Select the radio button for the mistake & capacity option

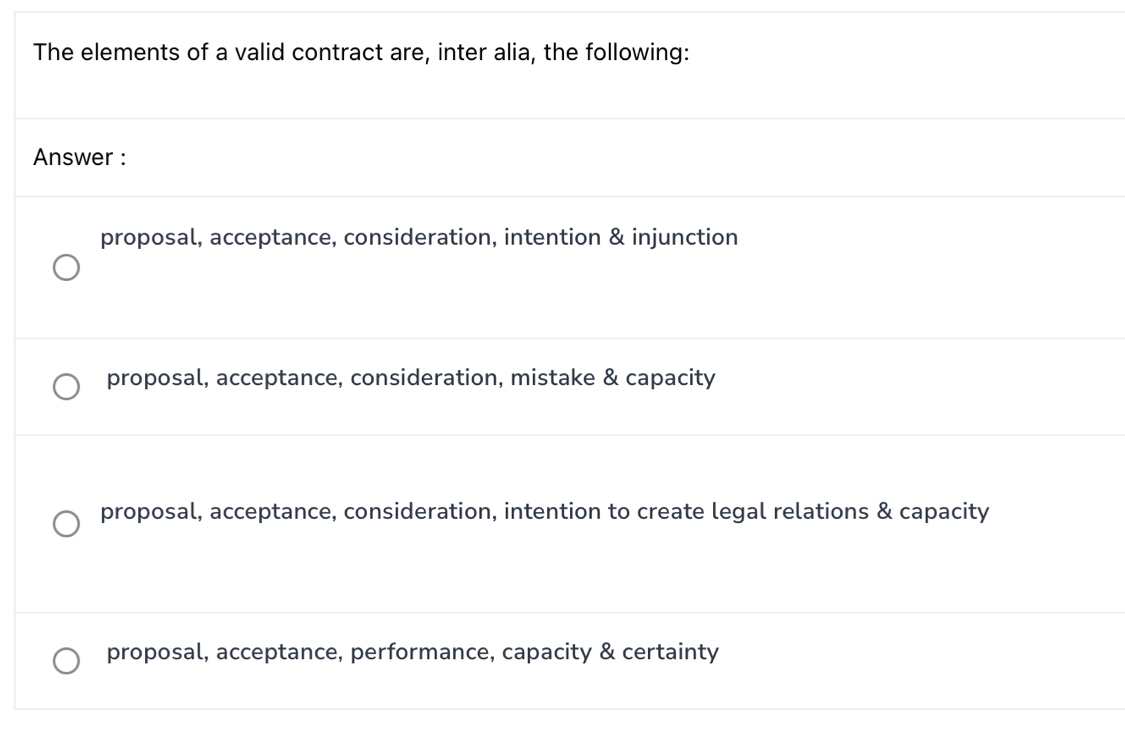66,385
